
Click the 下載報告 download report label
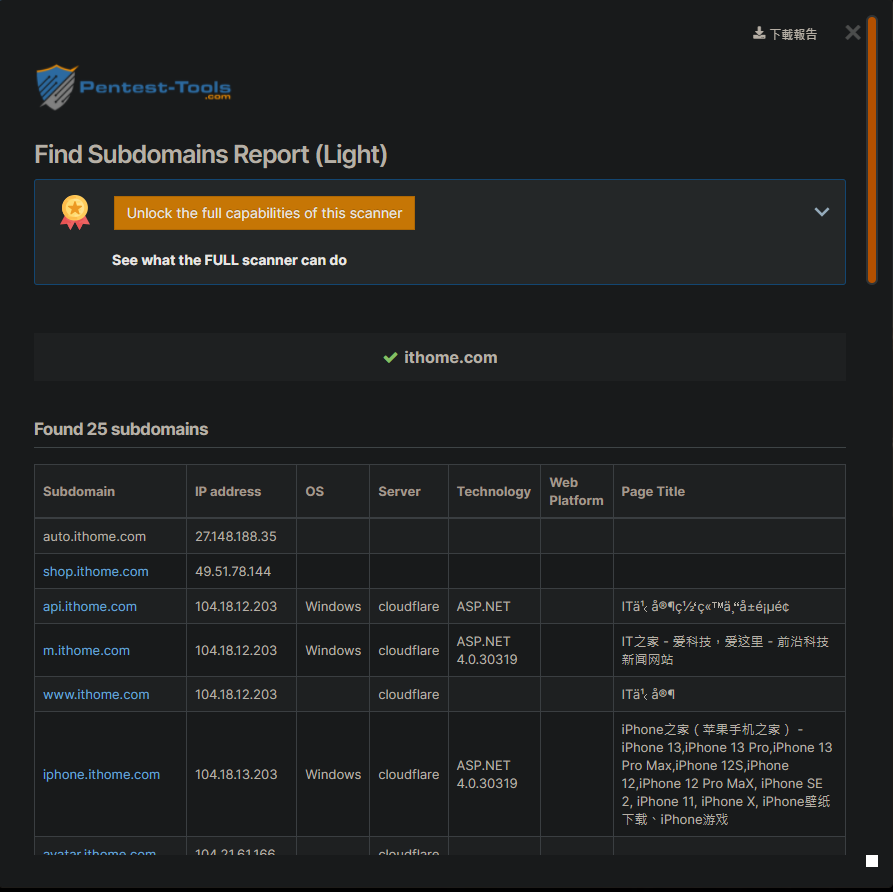coord(793,34)
